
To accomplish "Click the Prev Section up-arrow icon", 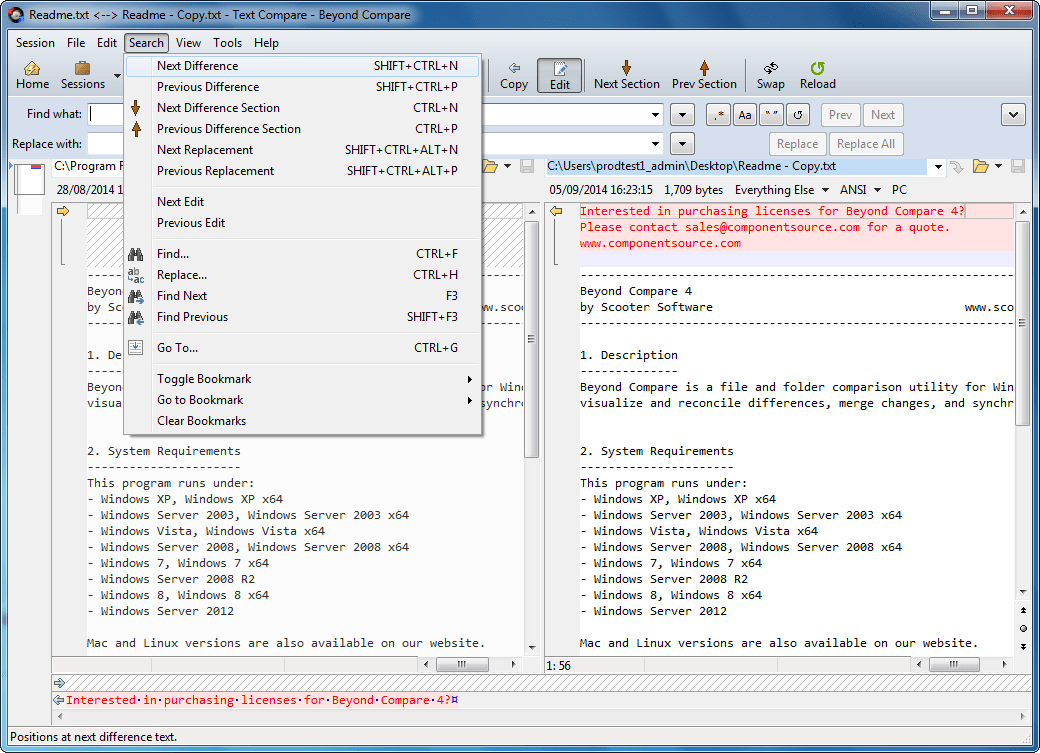I will pos(704,68).
